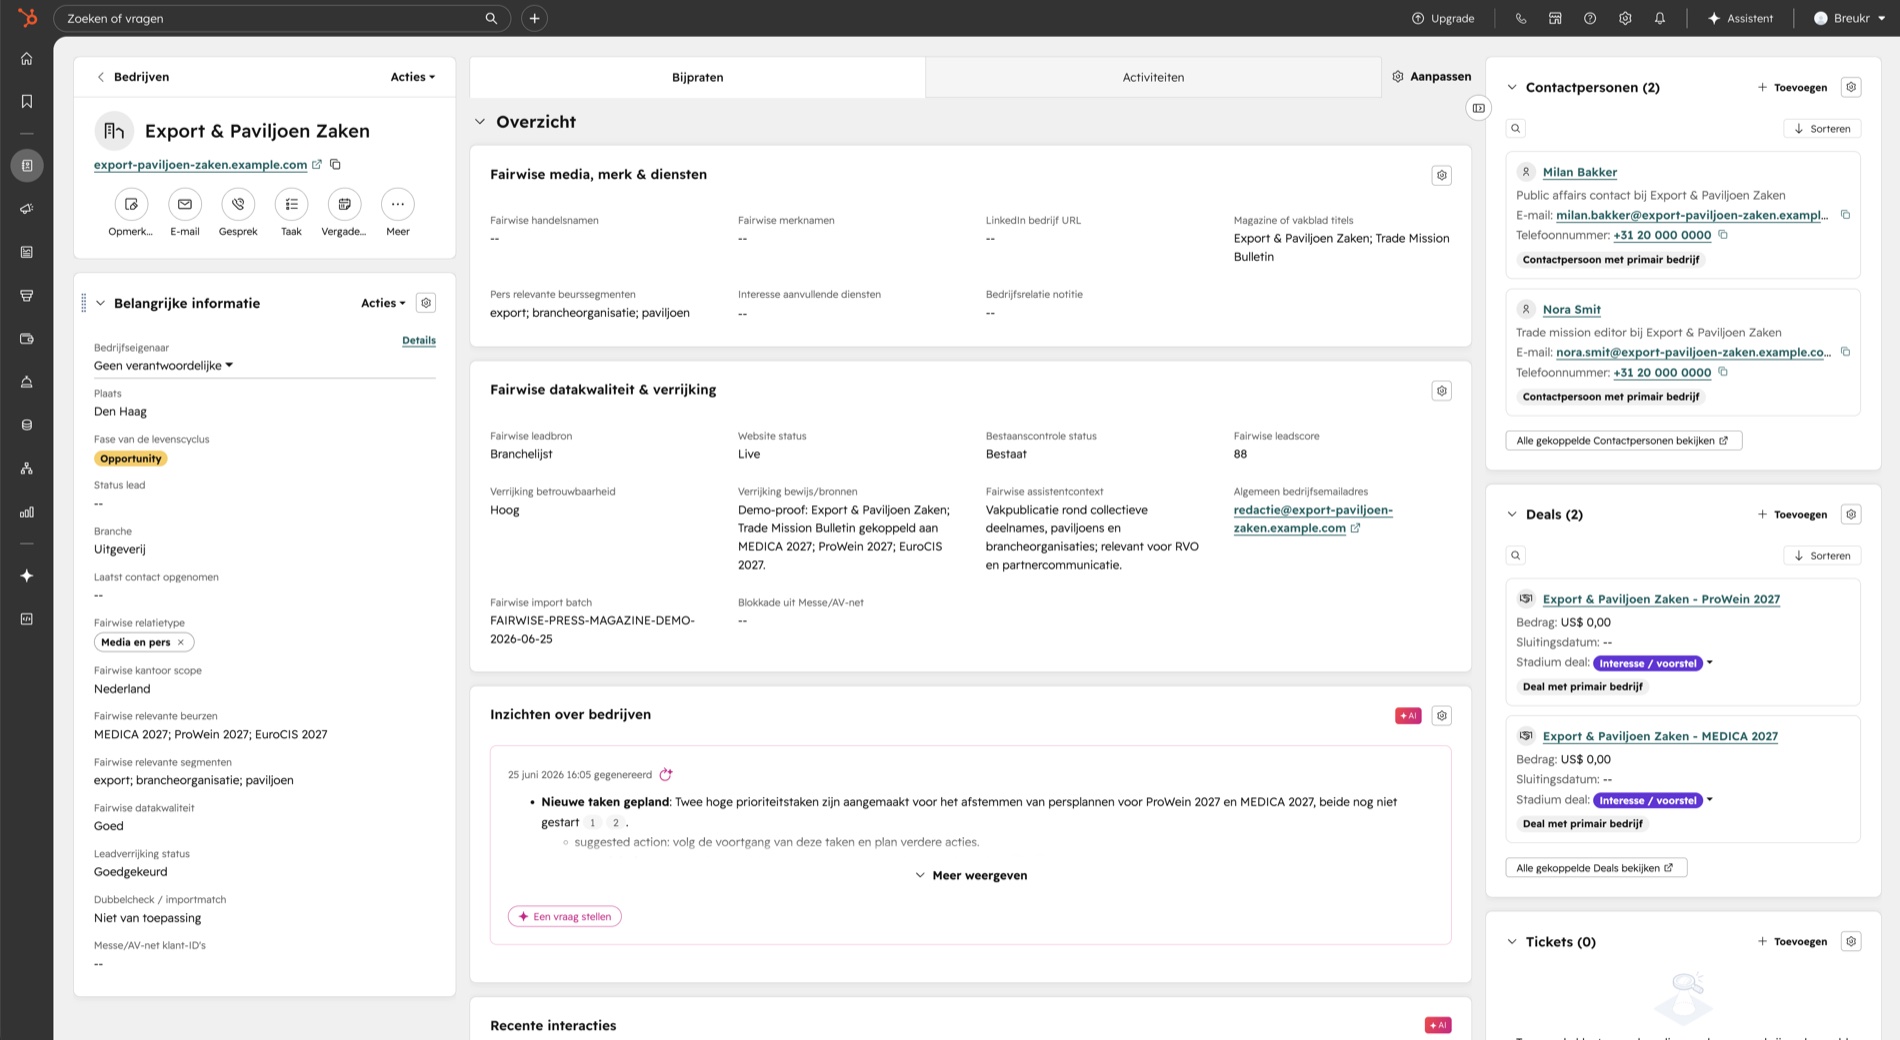
Task: Expand Meer weergeven in insights
Action: 970,875
